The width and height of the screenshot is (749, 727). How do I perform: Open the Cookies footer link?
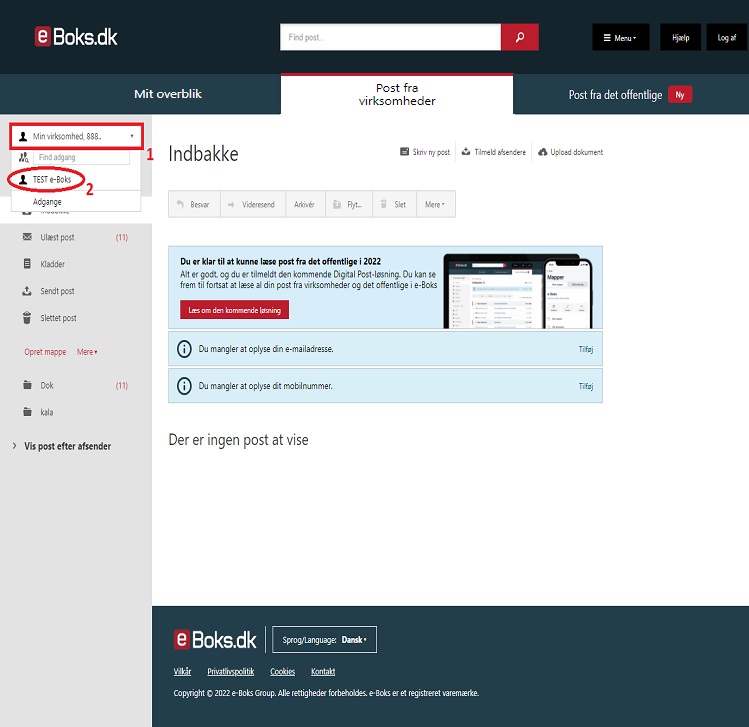click(x=282, y=672)
